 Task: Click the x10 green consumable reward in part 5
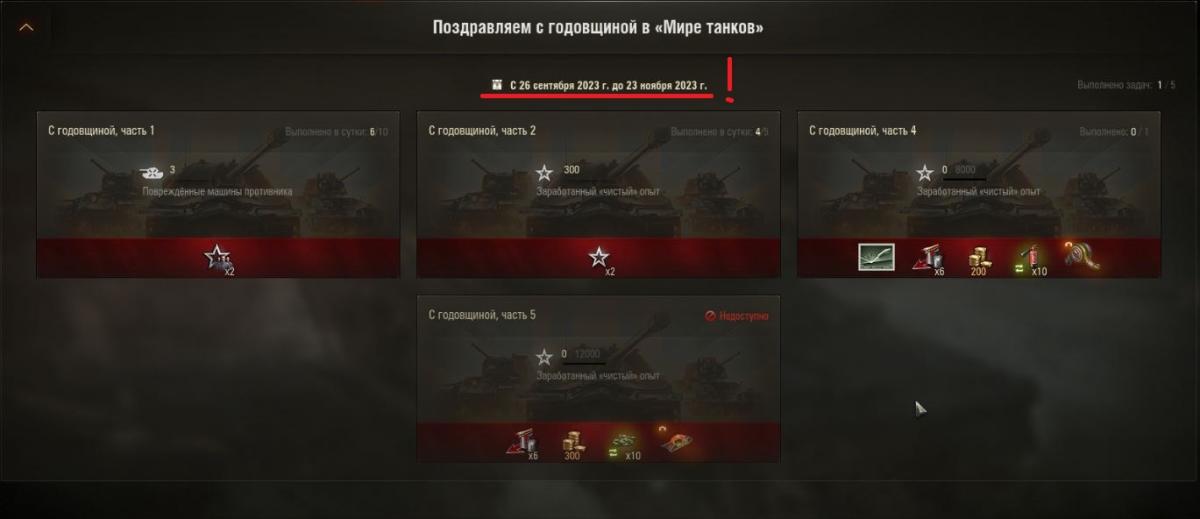point(625,443)
